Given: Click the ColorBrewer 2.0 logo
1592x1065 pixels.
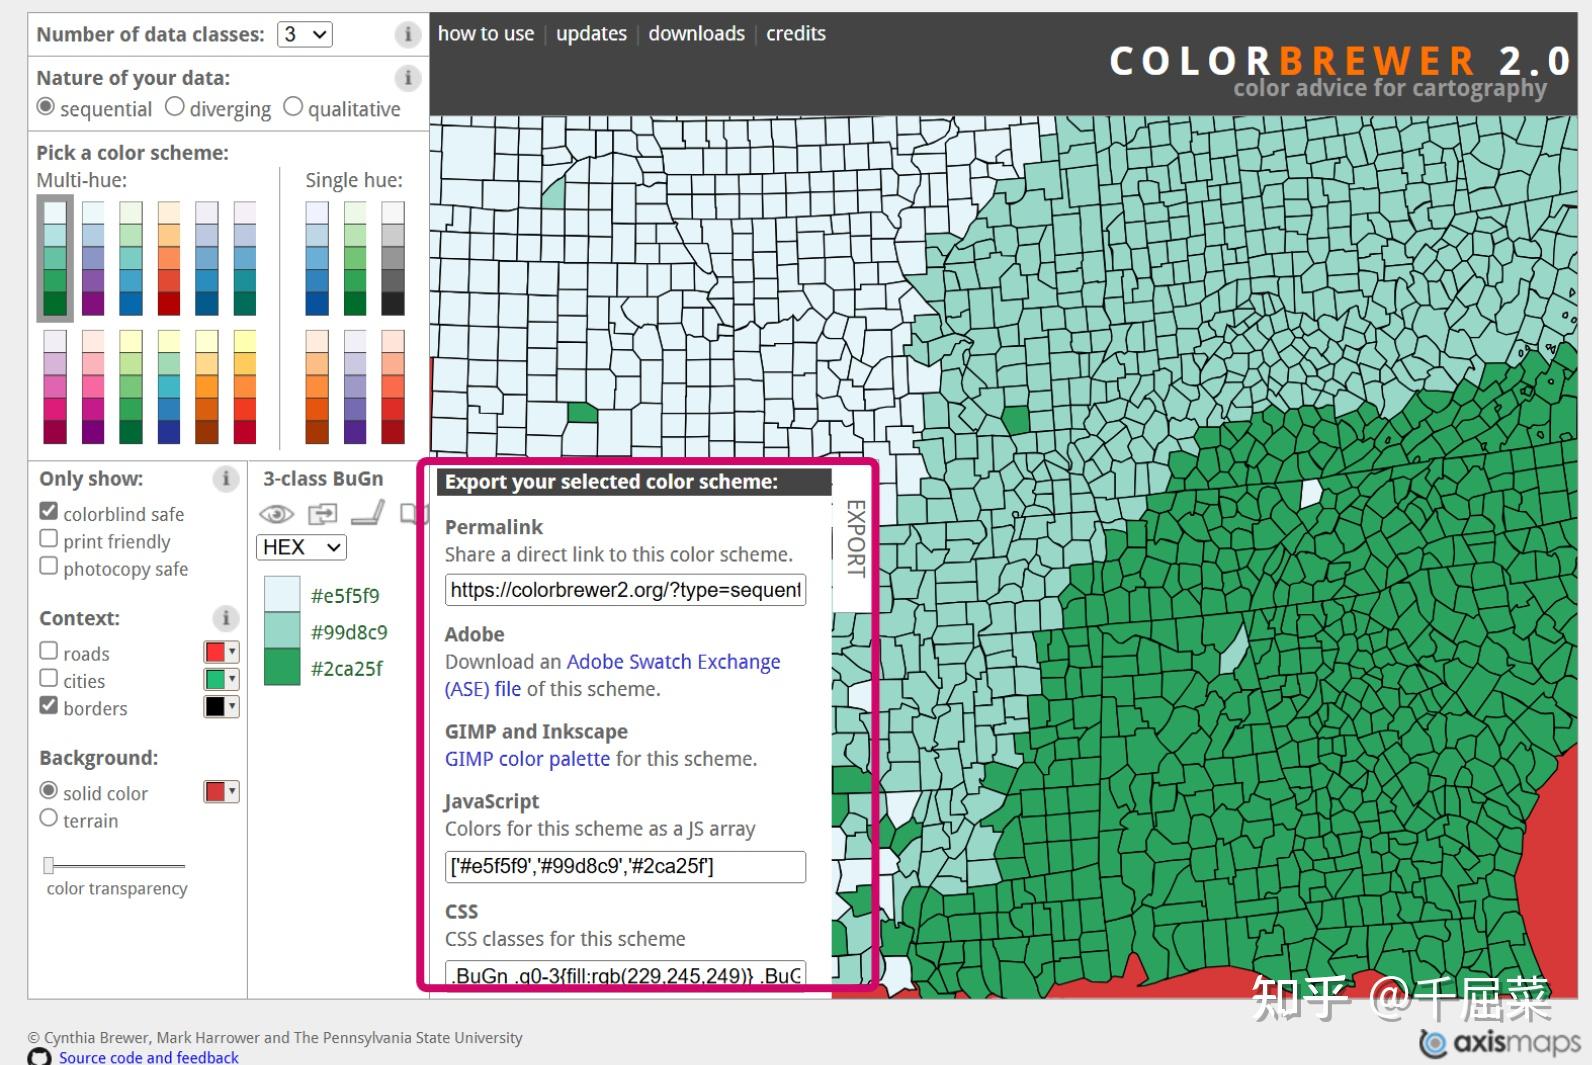Looking at the screenshot, I should pyautogui.click(x=1340, y=62).
